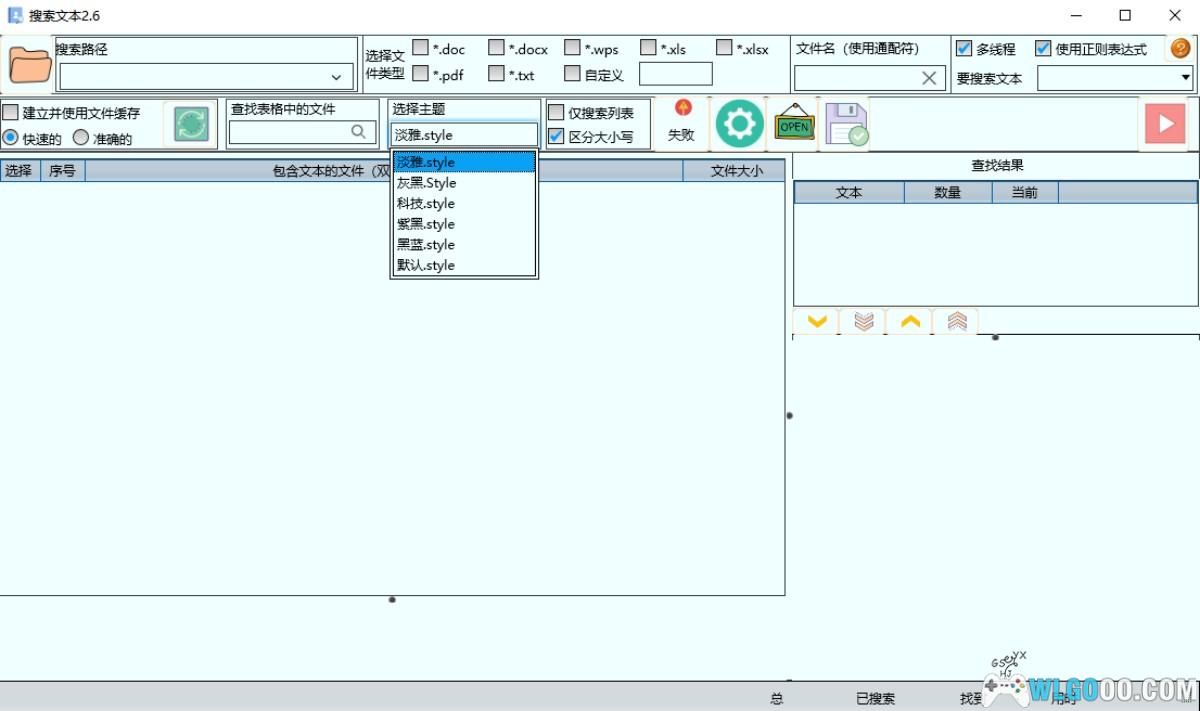Open settings with the teal gear icon
The image size is (1200, 711).
[x=739, y=124]
